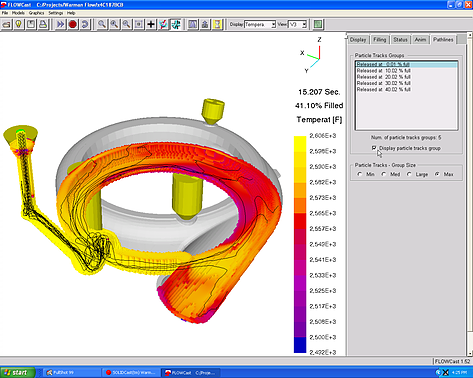Image resolution: width=473 pixels, height=378 pixels.
Task: Select the Min group size radio button
Action: pyautogui.click(x=360, y=174)
